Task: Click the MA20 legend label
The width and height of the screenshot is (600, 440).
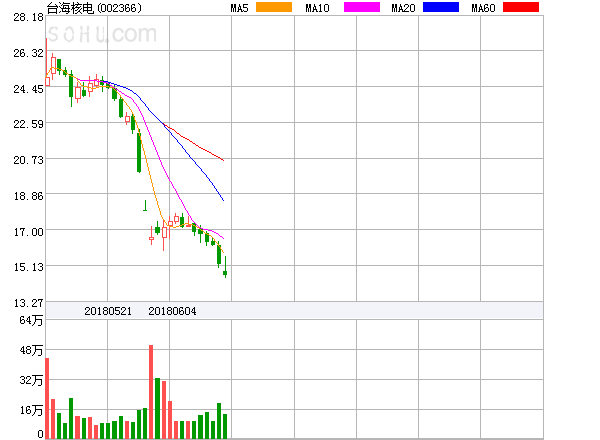Action: tap(403, 8)
